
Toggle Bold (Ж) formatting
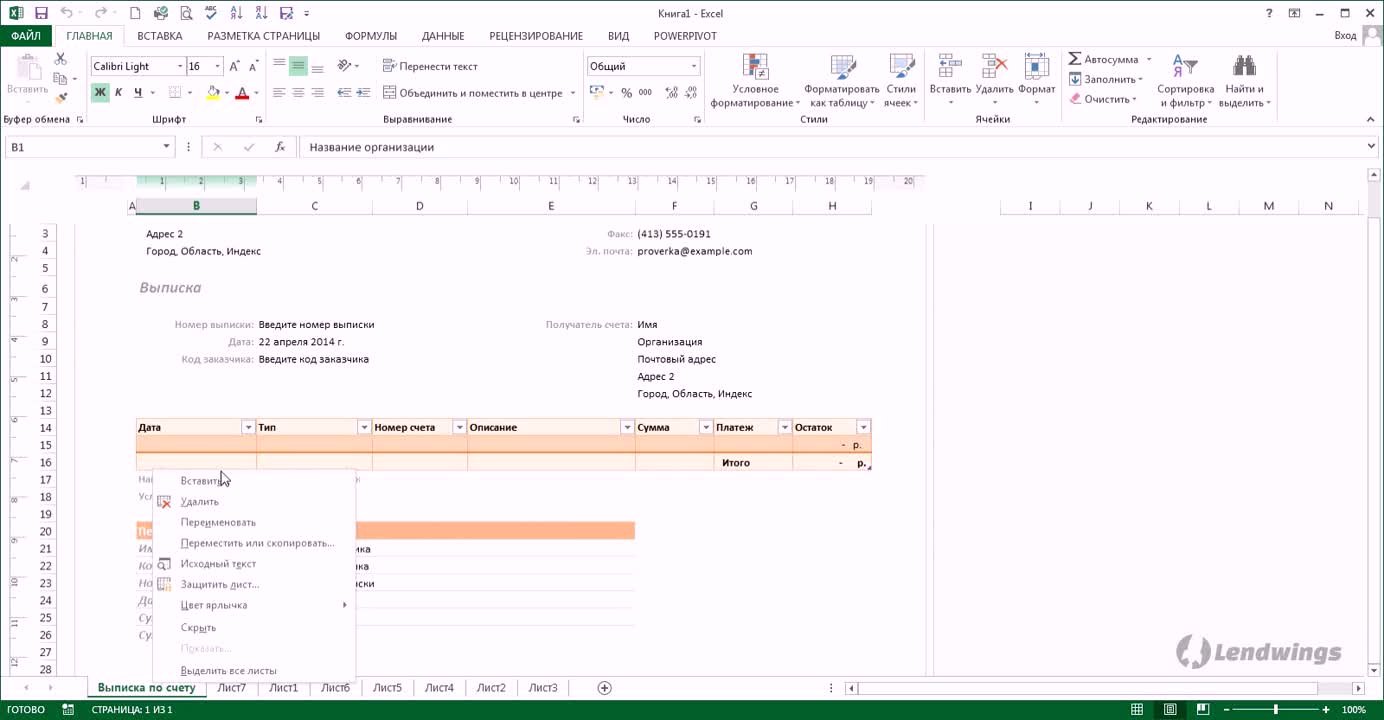click(100, 93)
